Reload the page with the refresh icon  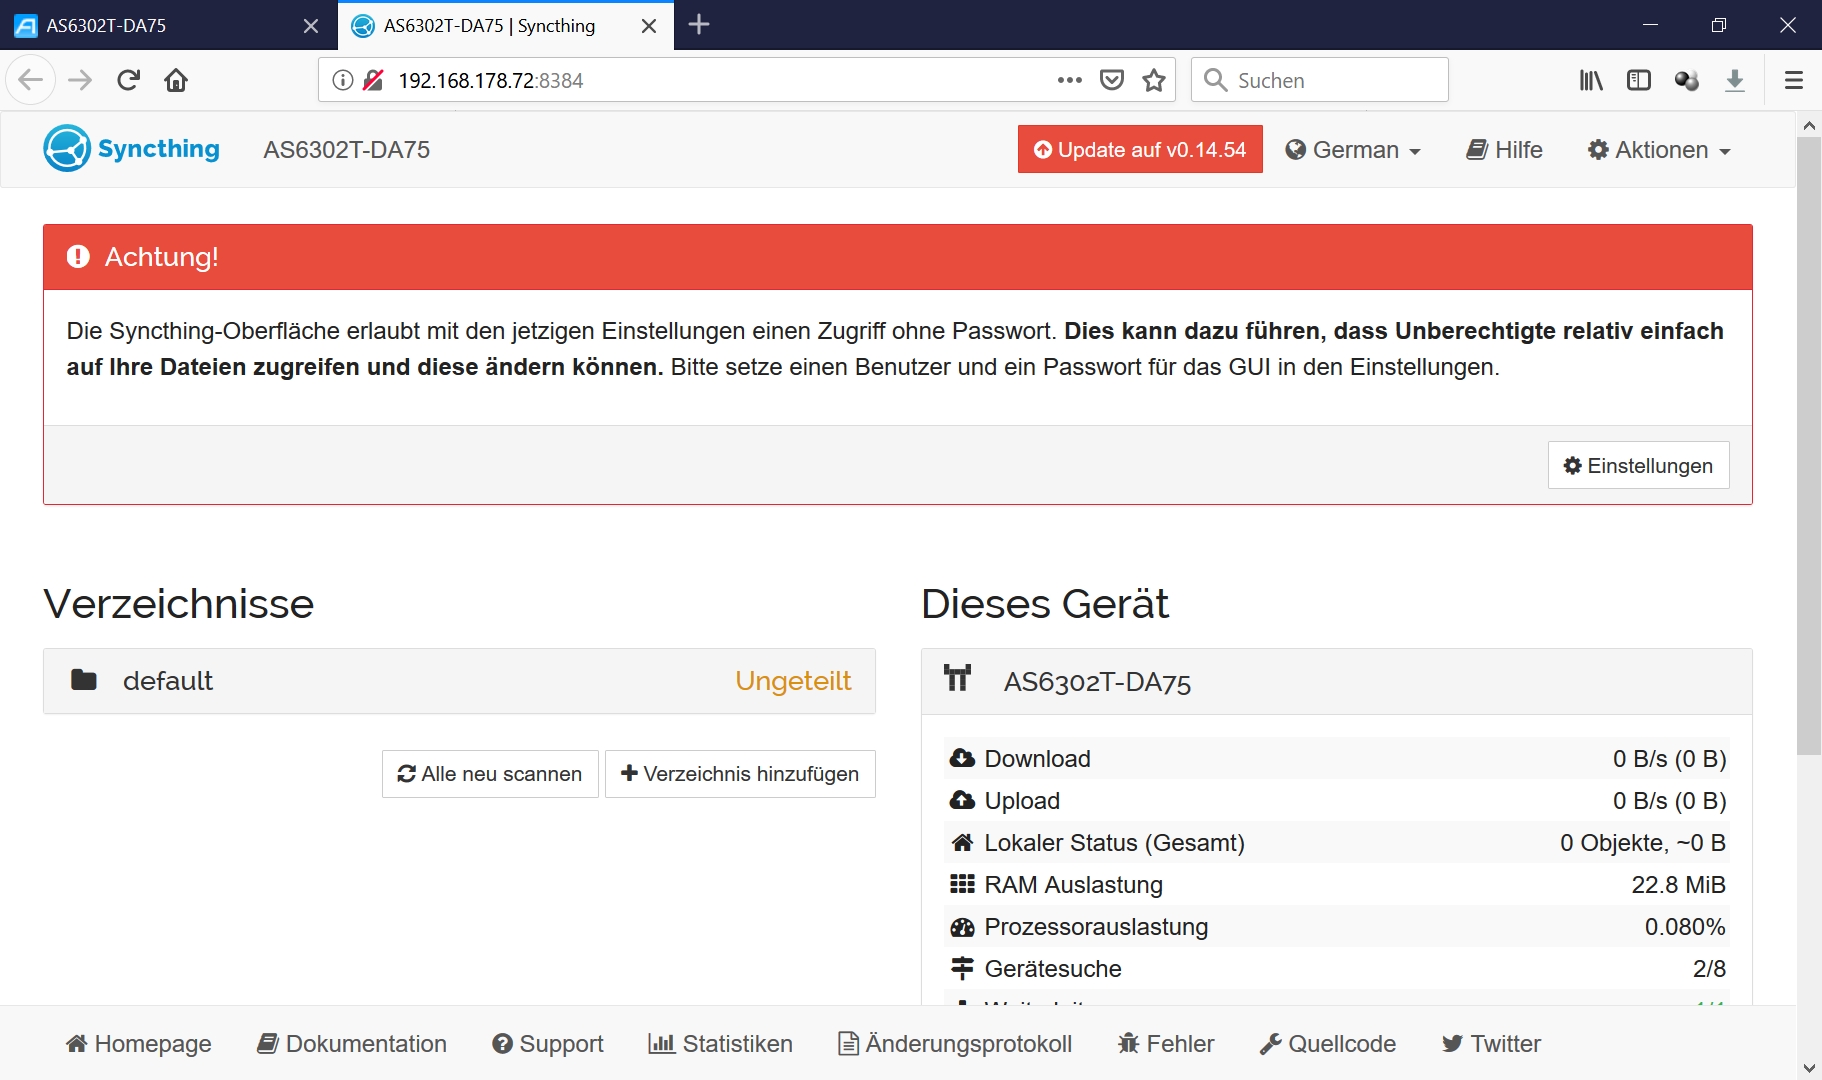128,80
